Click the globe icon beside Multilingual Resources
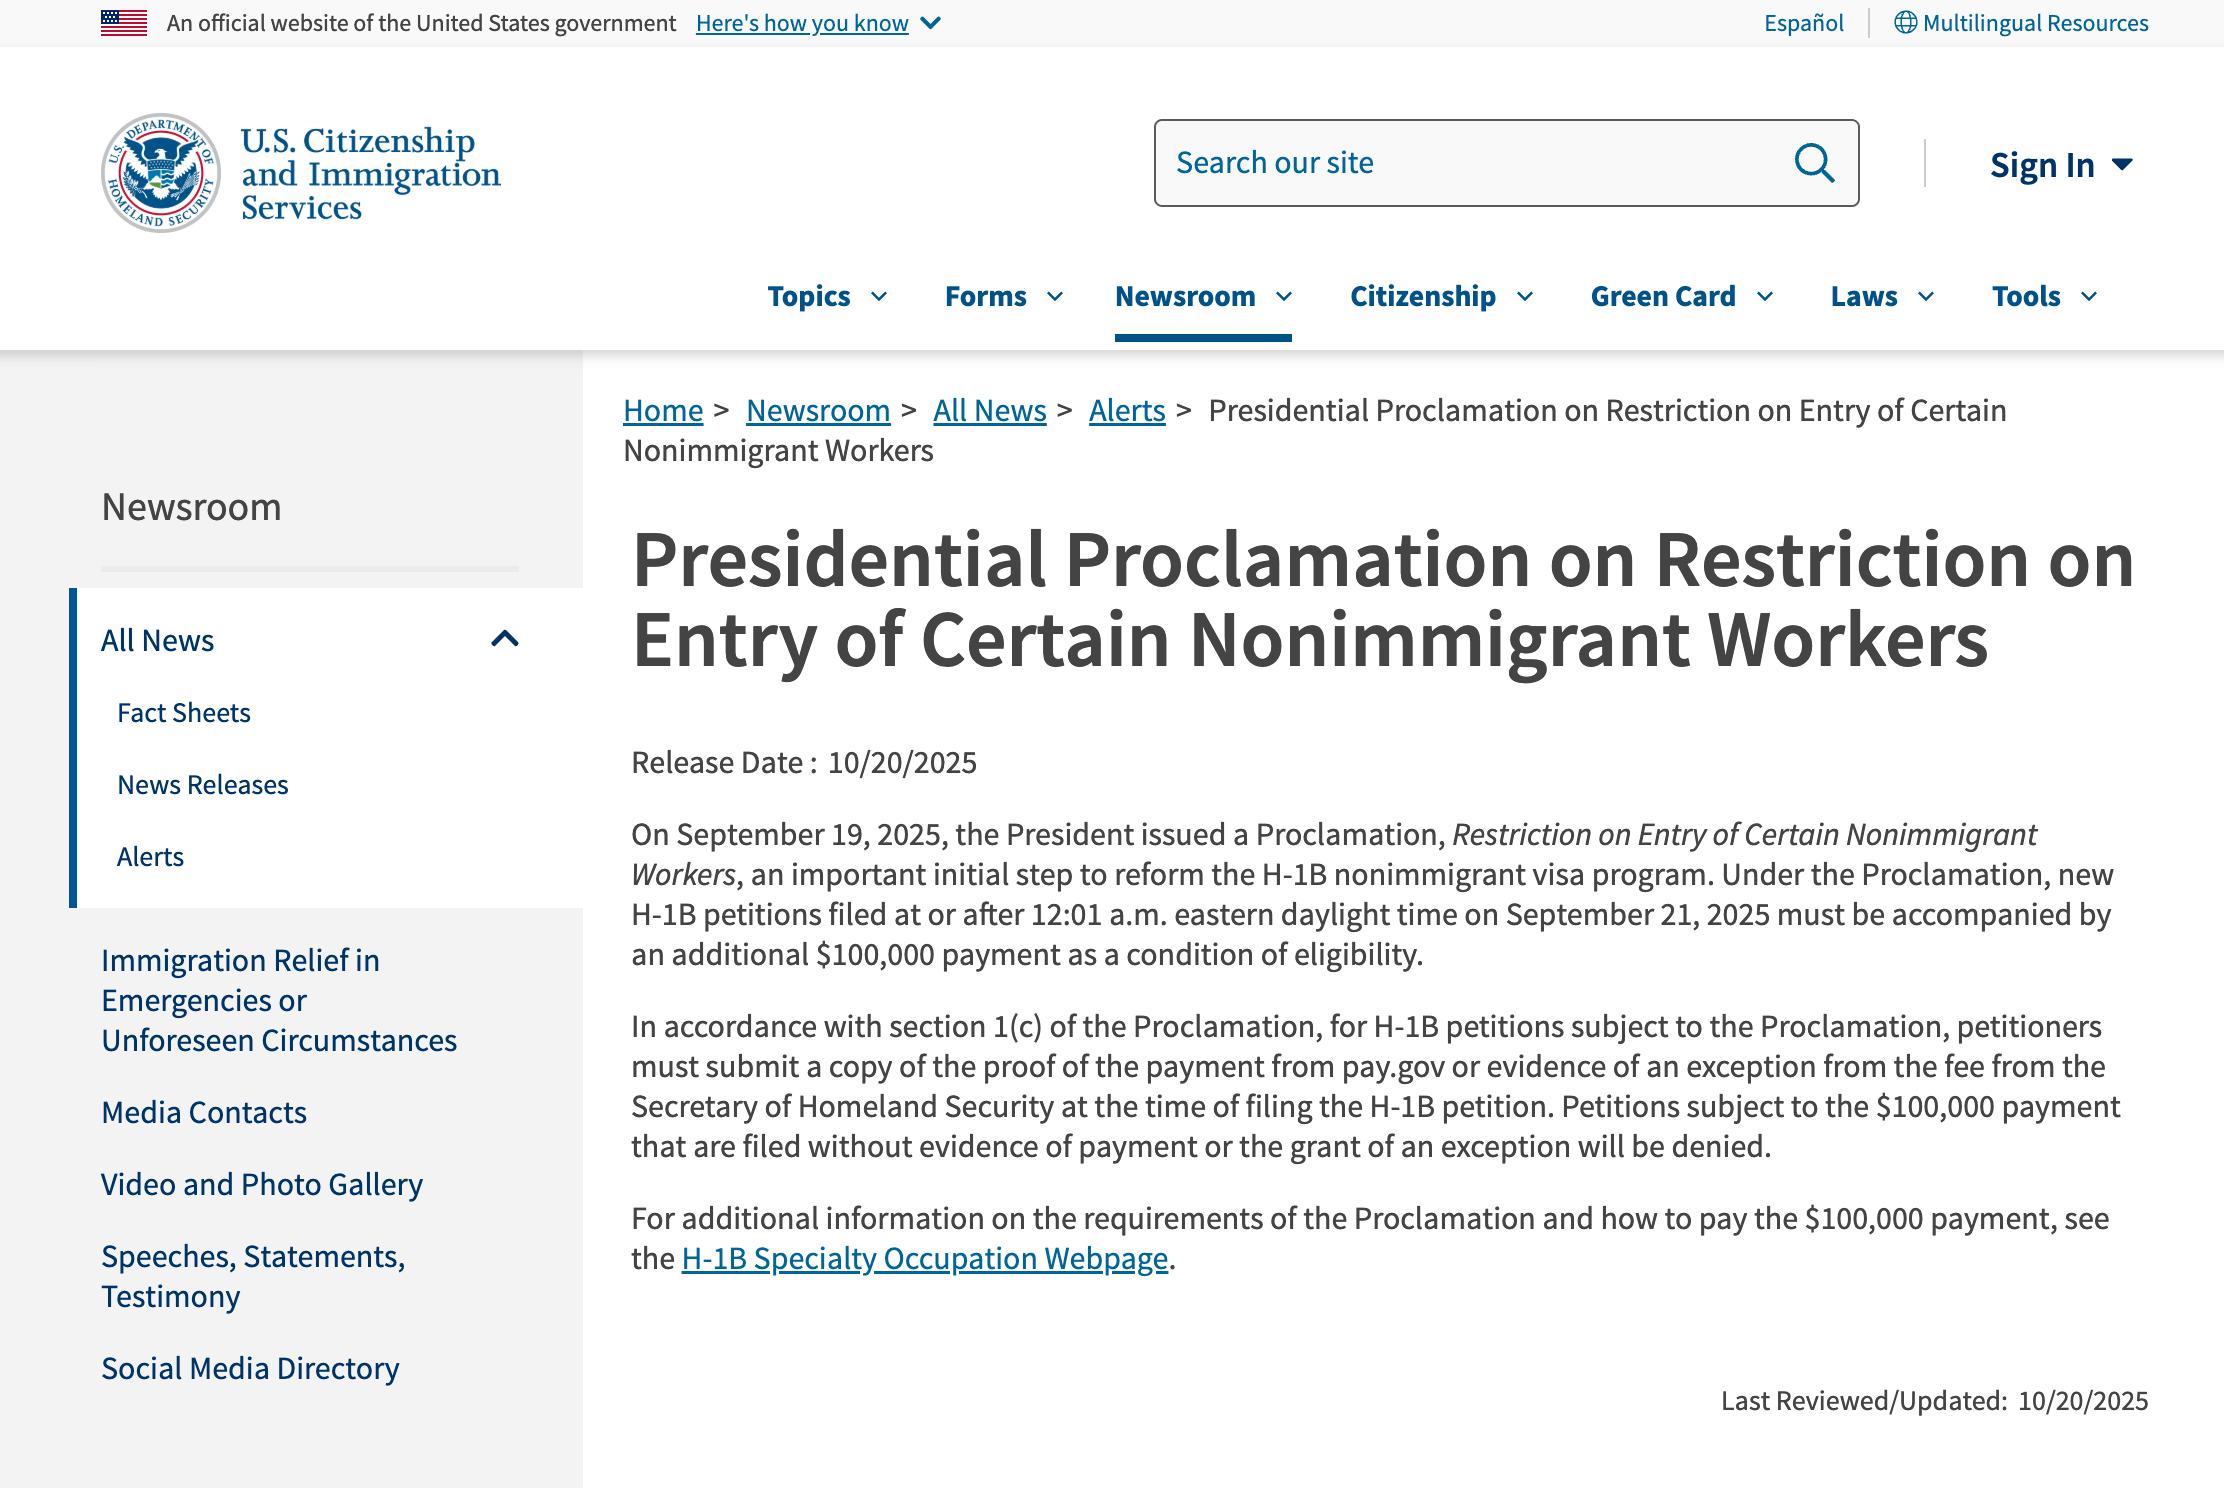 click(x=1905, y=22)
